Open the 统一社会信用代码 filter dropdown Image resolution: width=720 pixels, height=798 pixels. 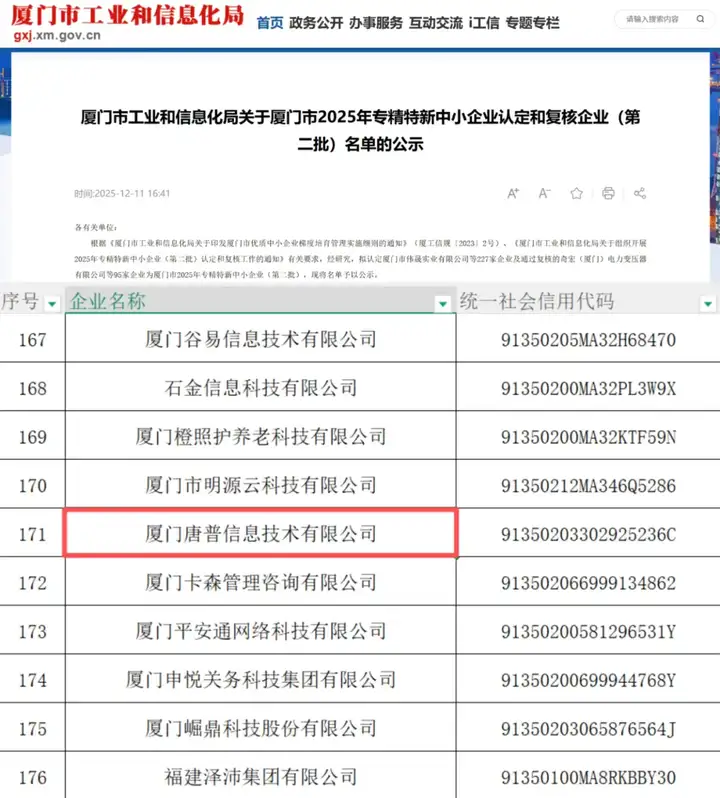point(707,304)
